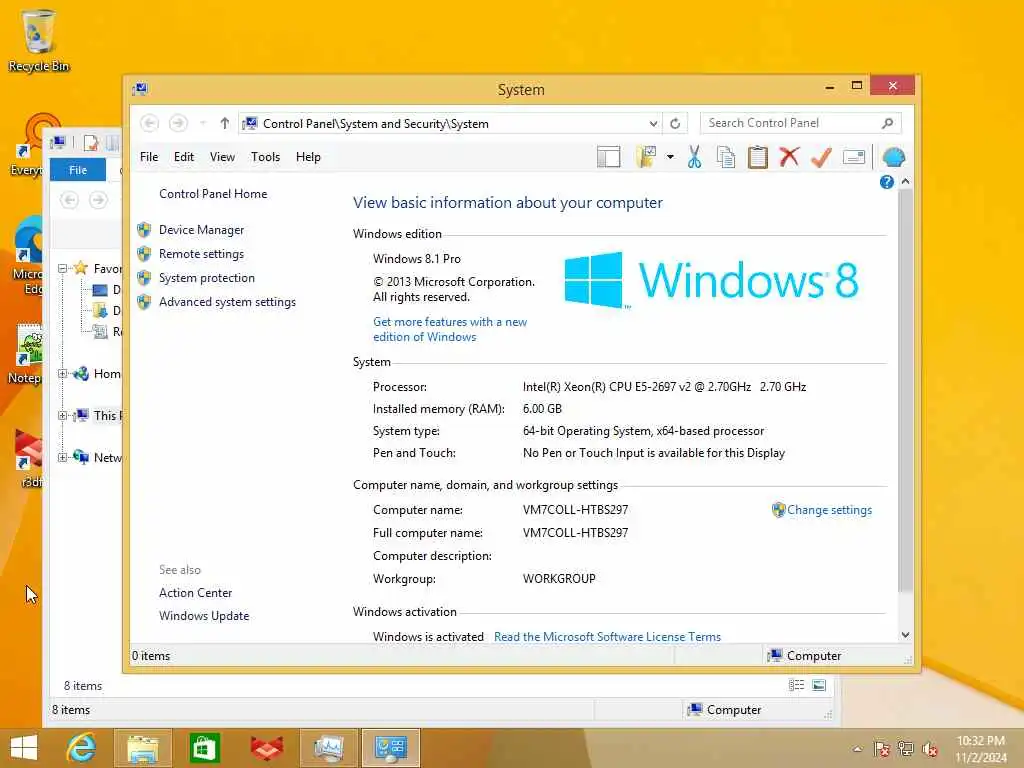1024x768 pixels.
Task: Open File Explorer from taskbar
Action: point(142,748)
